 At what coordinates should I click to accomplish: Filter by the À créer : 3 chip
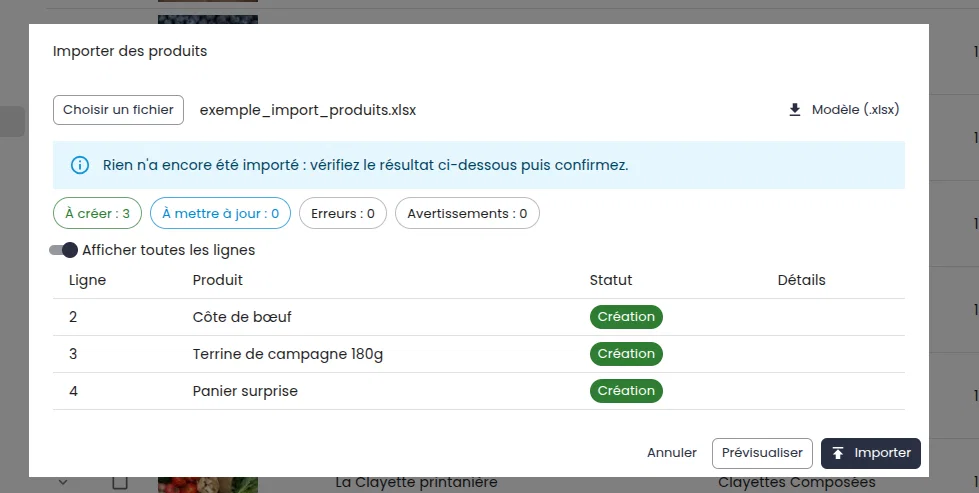click(97, 213)
